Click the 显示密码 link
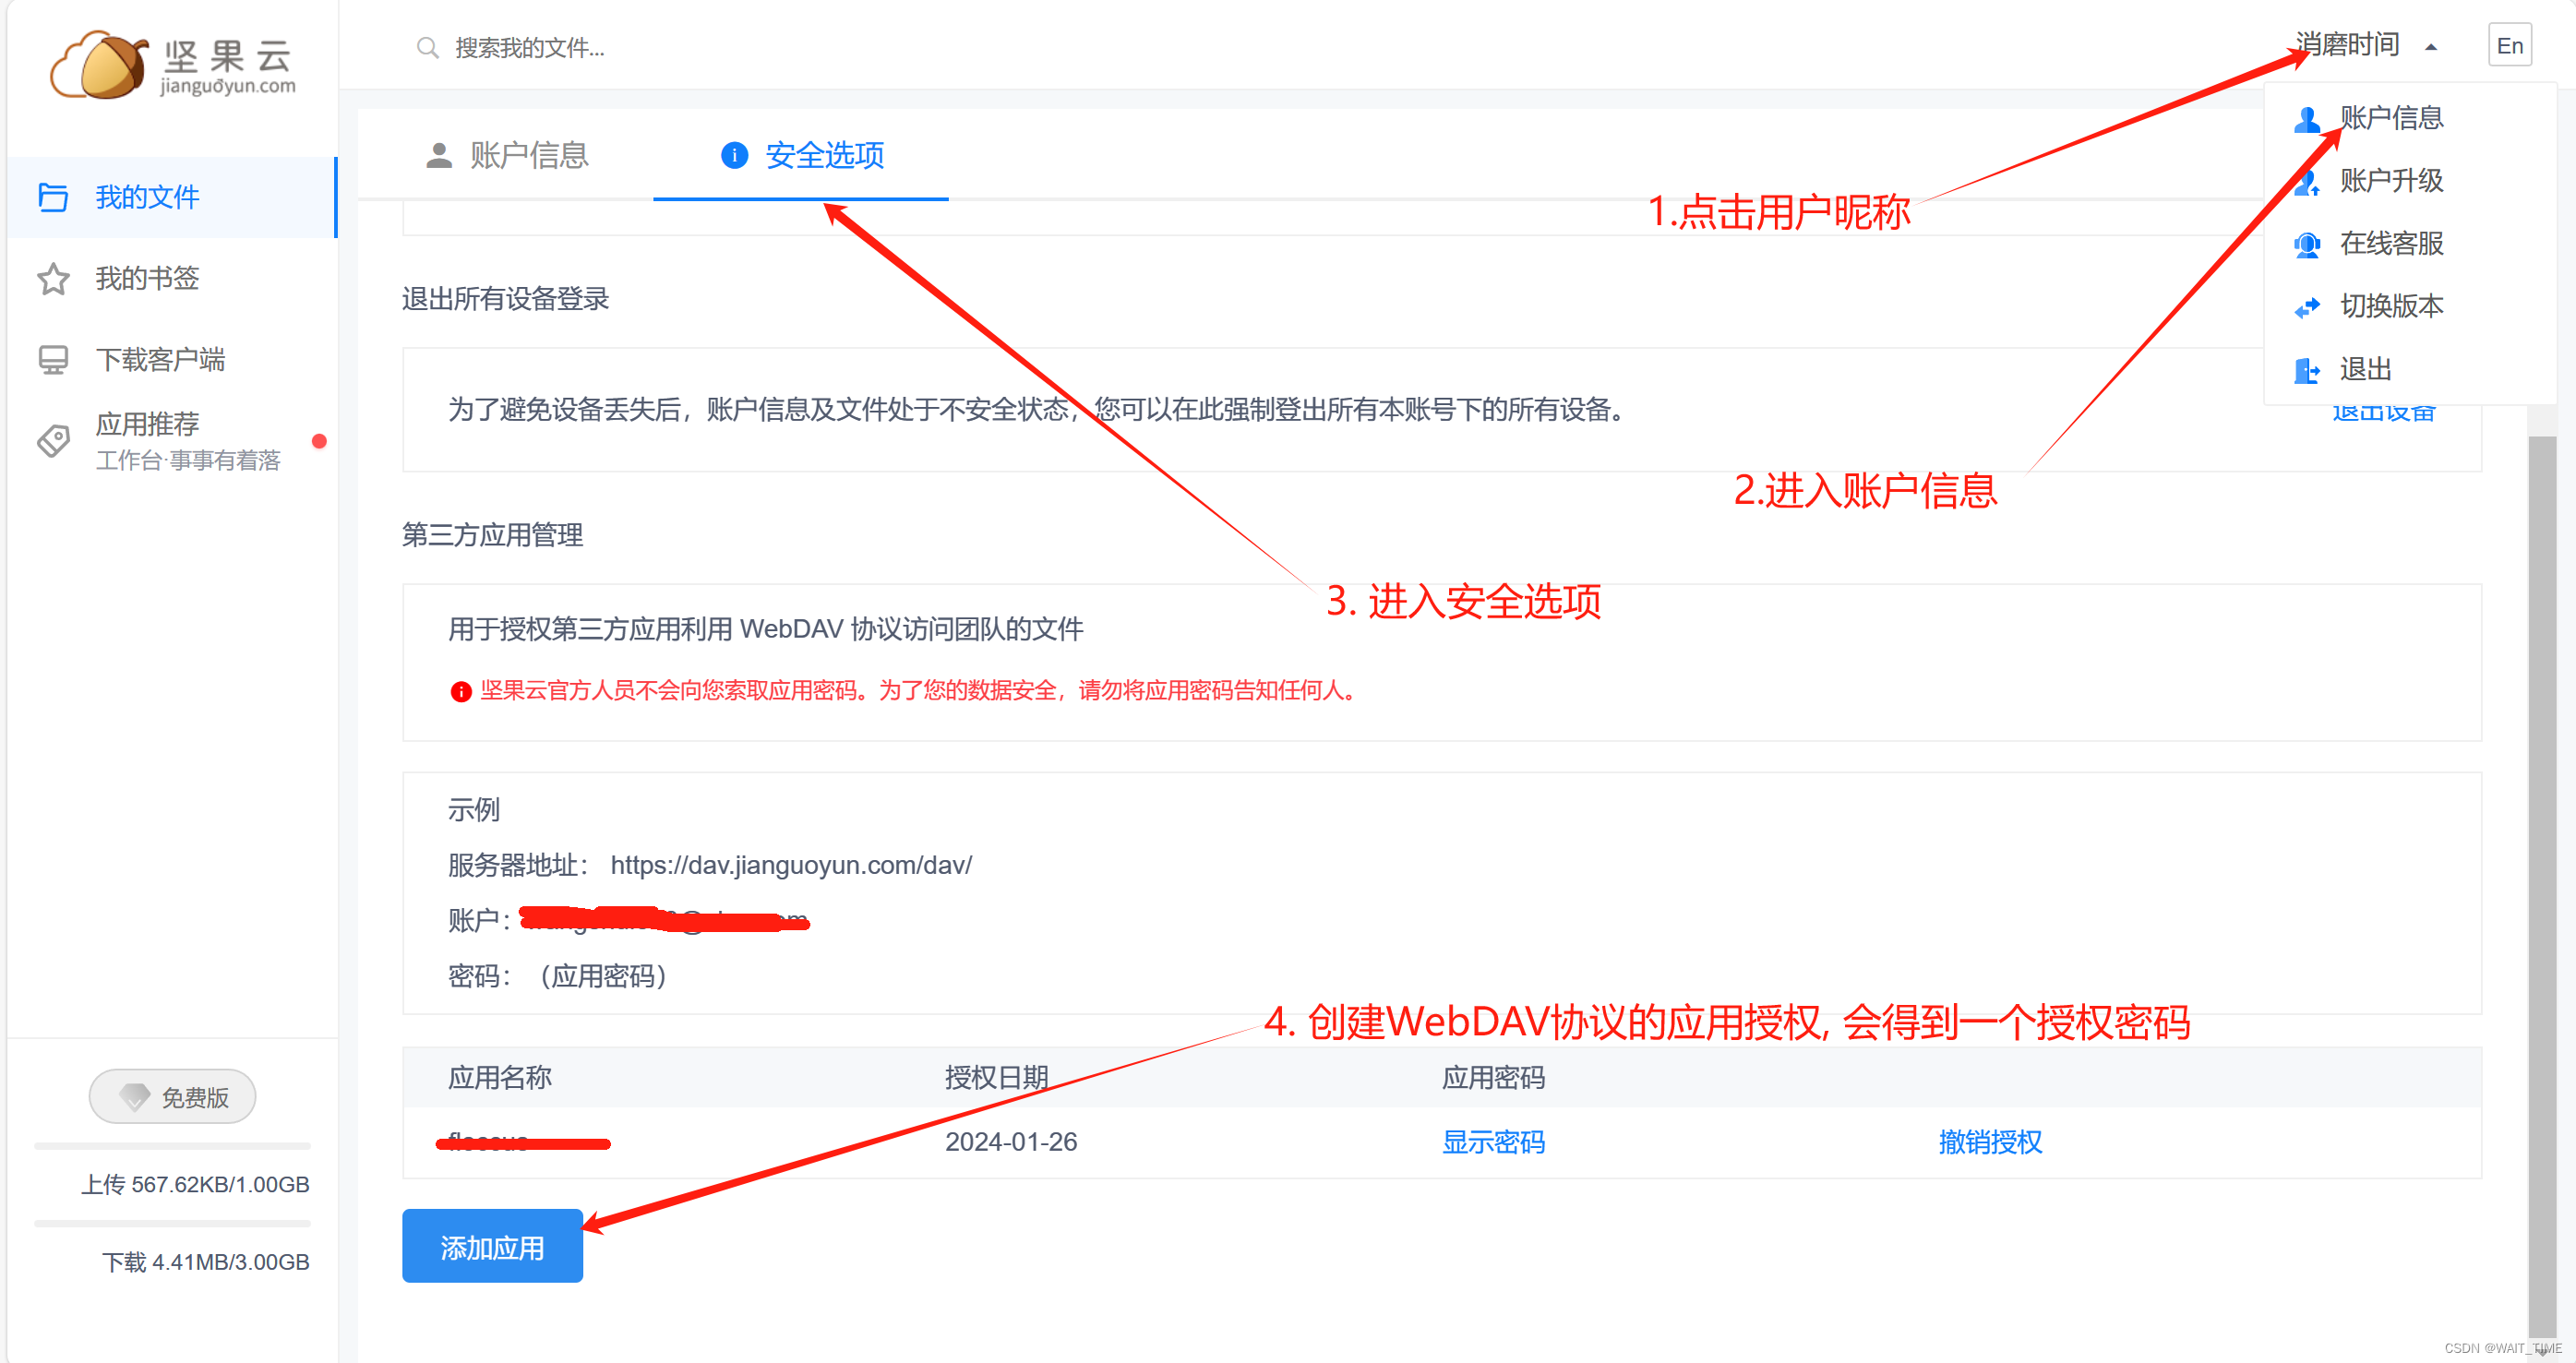This screenshot has width=2576, height=1363. pyautogui.click(x=1493, y=1142)
